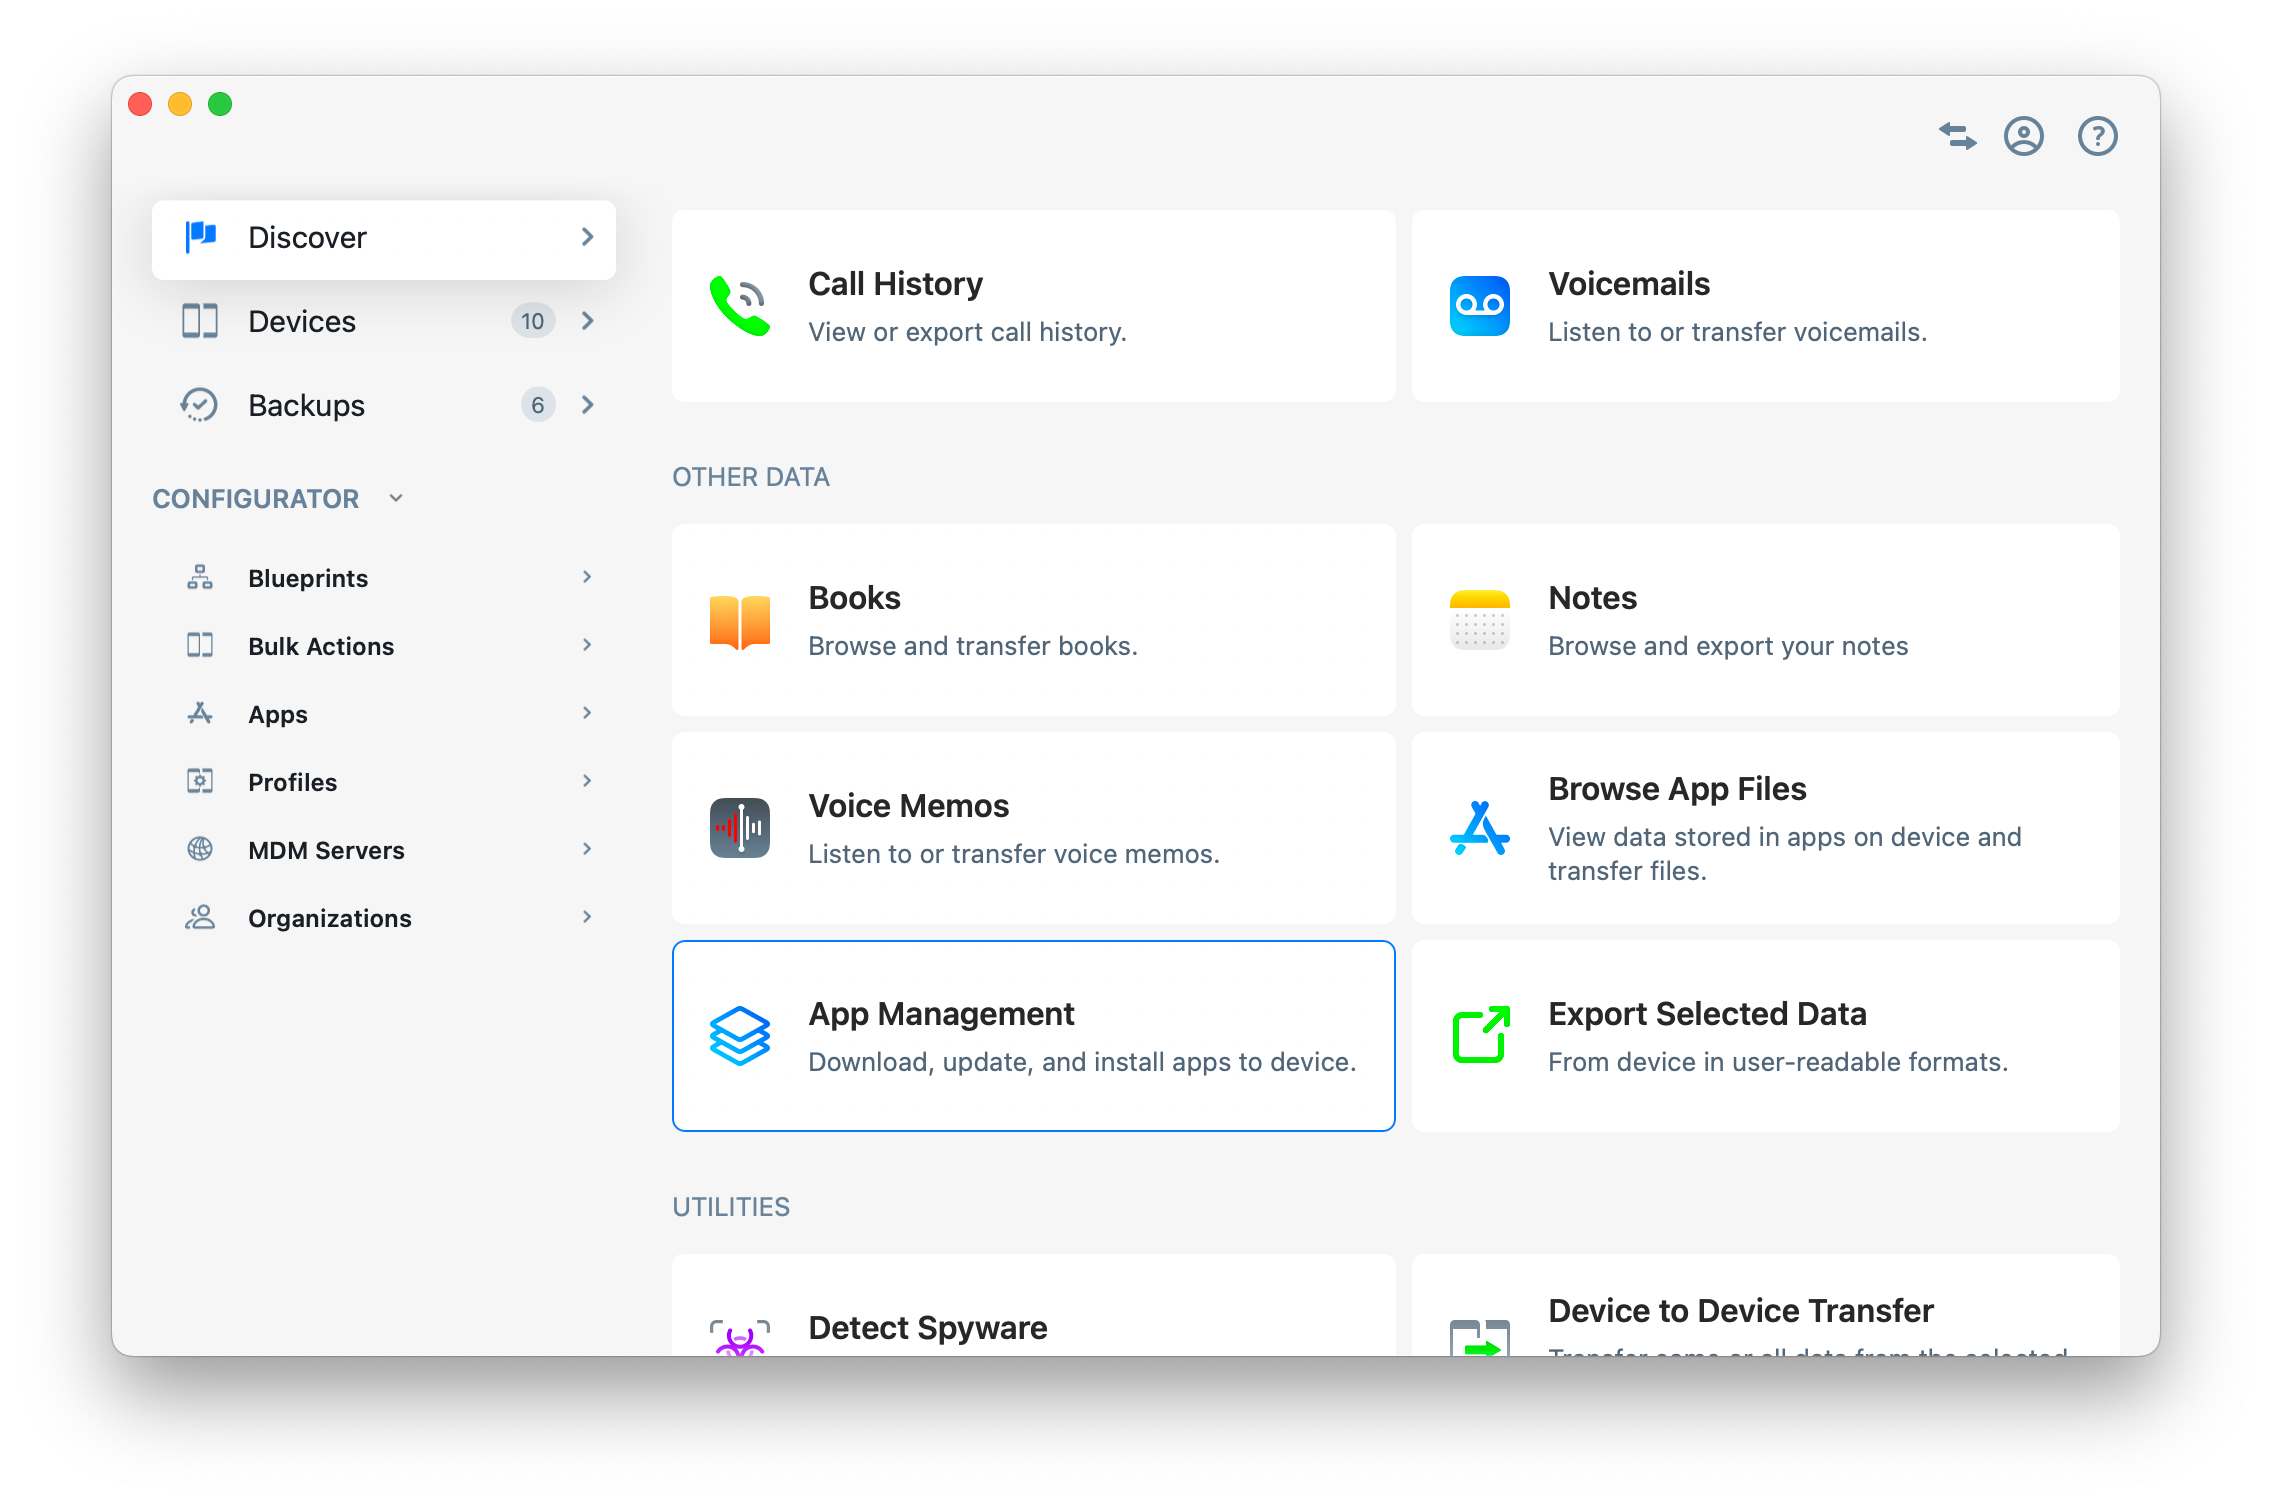Click the Voice Memos waveform icon
Screen dimensions: 2272x1504
pos(739,828)
